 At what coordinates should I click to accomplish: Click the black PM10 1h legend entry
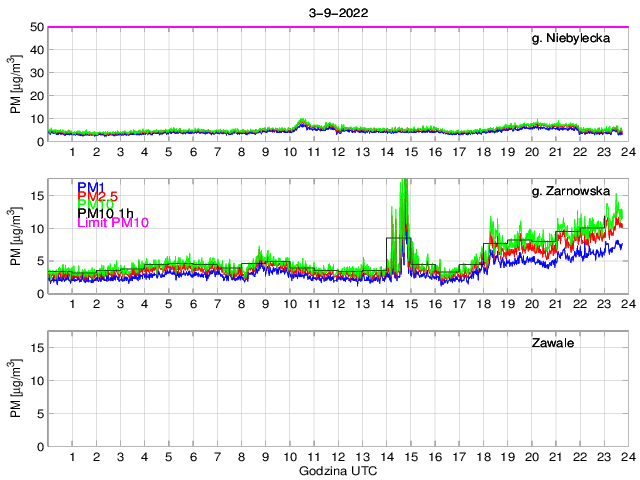point(106,211)
